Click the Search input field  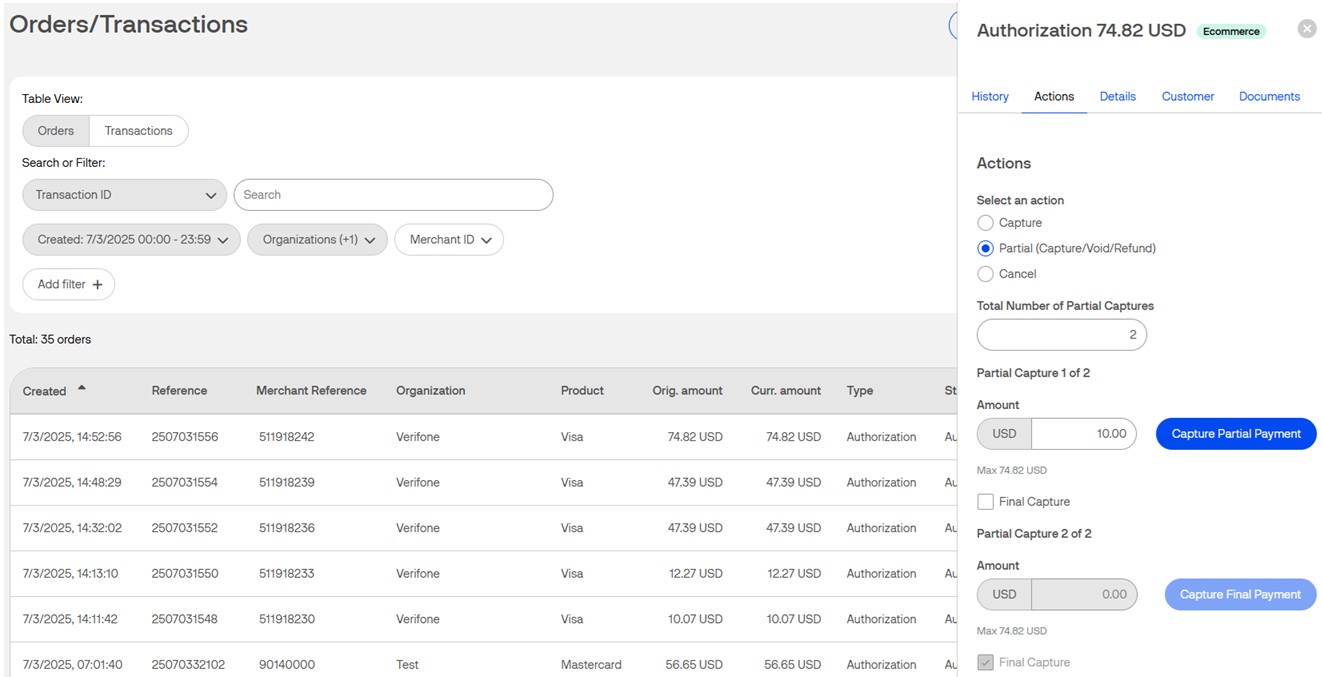pos(393,195)
